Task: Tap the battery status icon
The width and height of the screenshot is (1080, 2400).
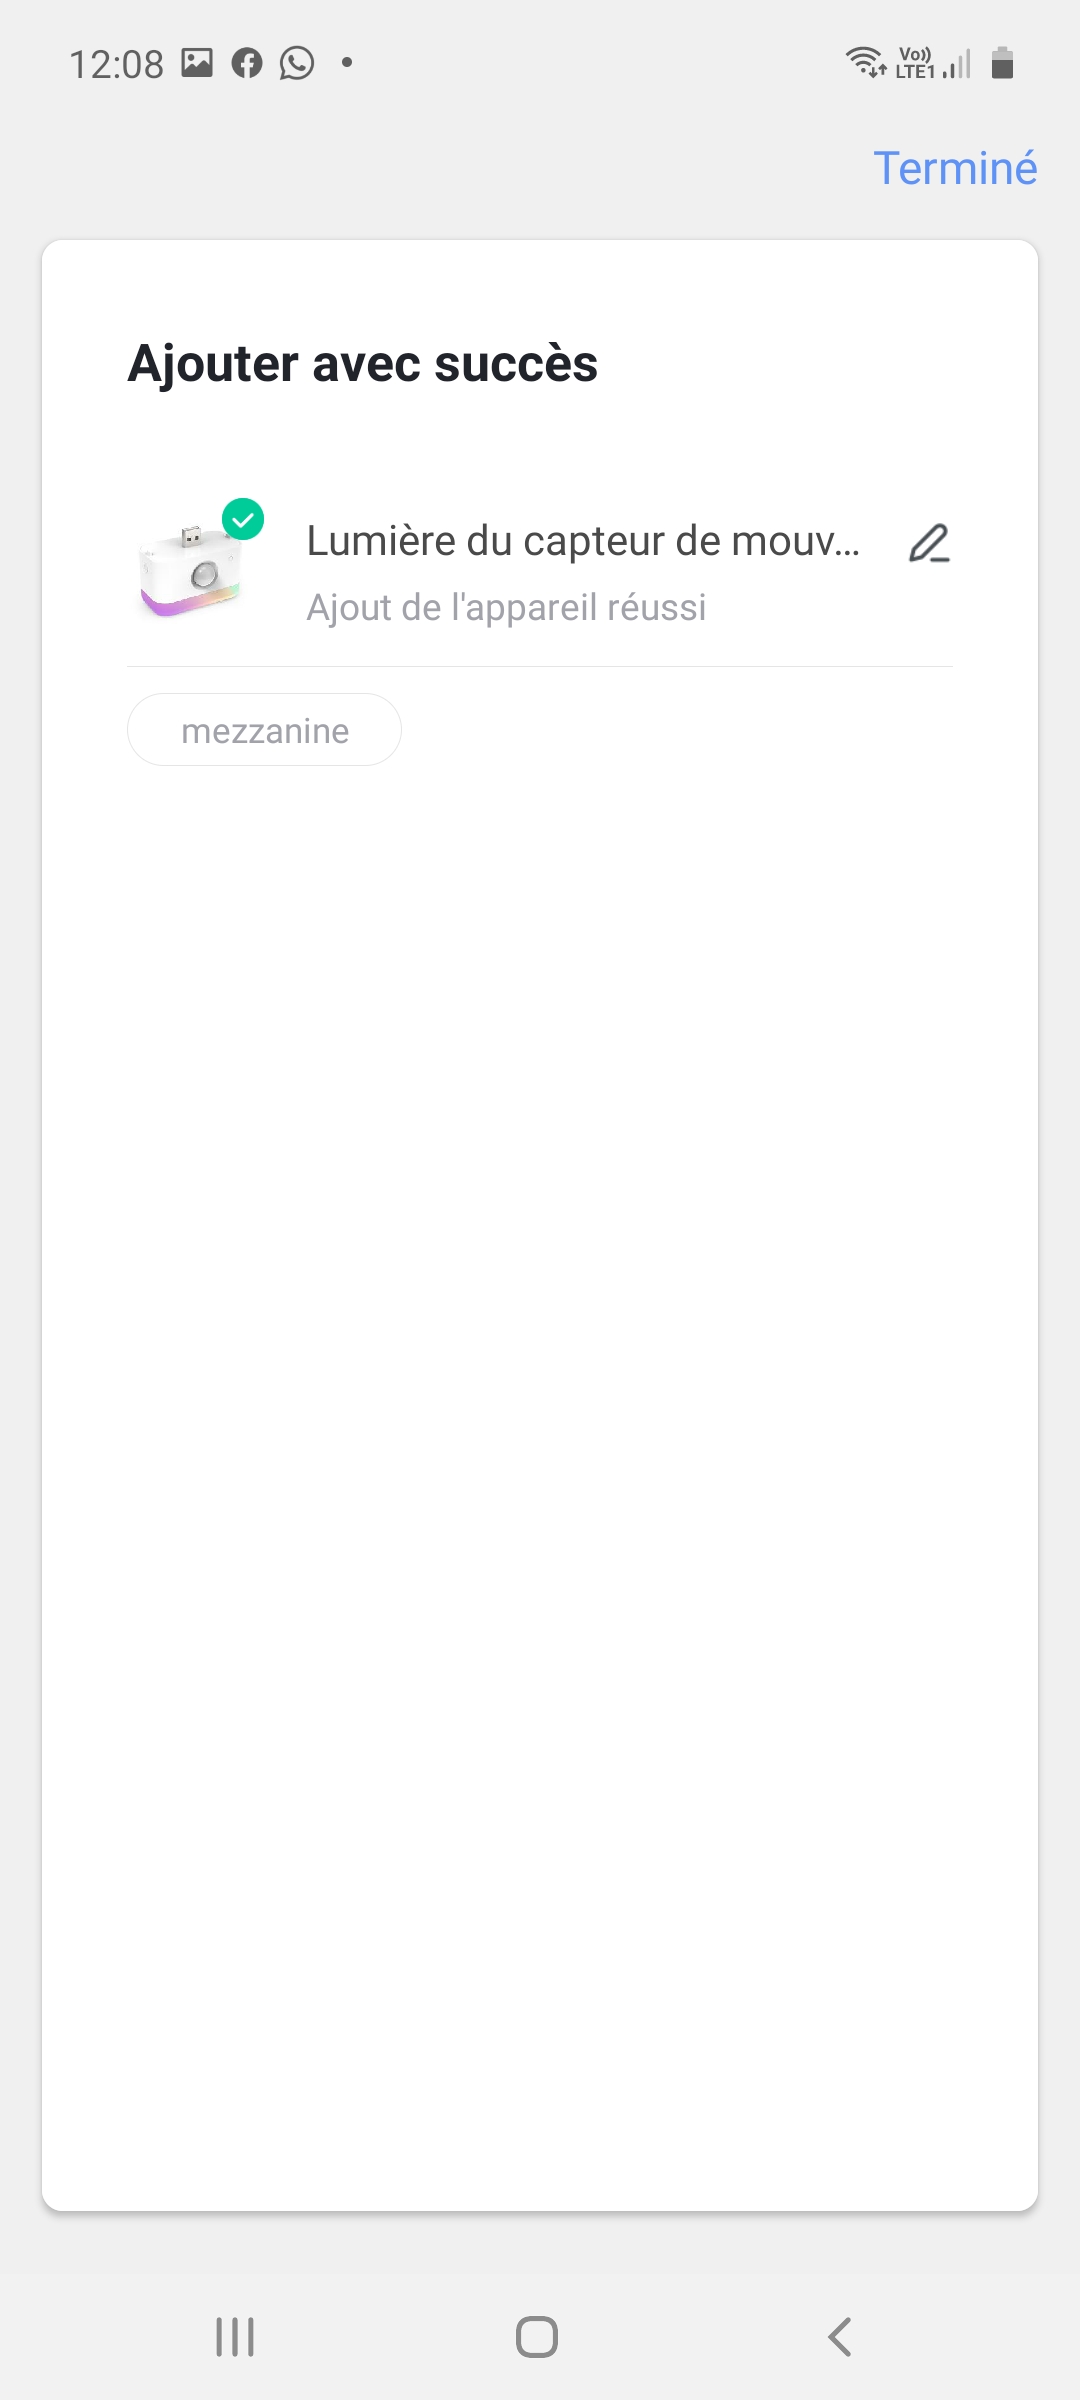Action: click(x=1003, y=62)
